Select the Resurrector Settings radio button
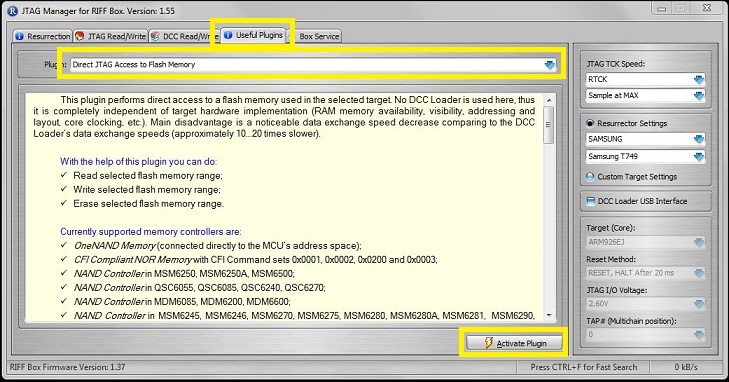 [590, 123]
